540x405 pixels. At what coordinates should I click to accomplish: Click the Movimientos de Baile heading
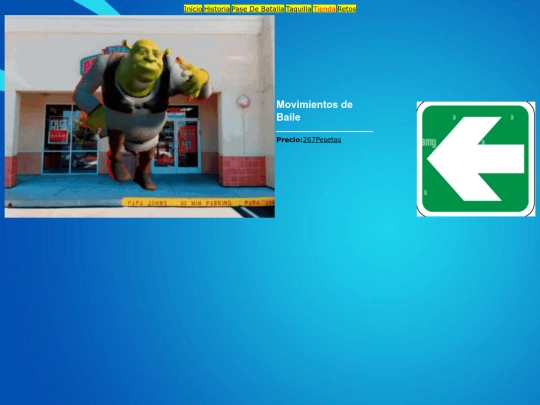point(314,111)
